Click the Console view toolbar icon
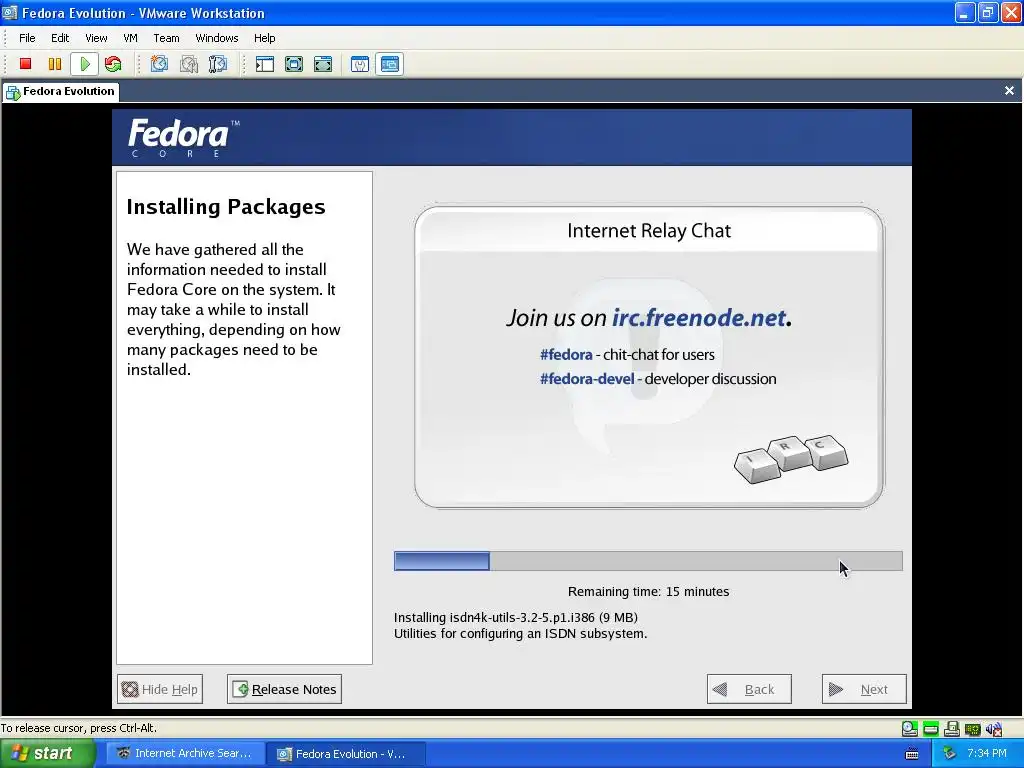The image size is (1024, 768). 390,64
